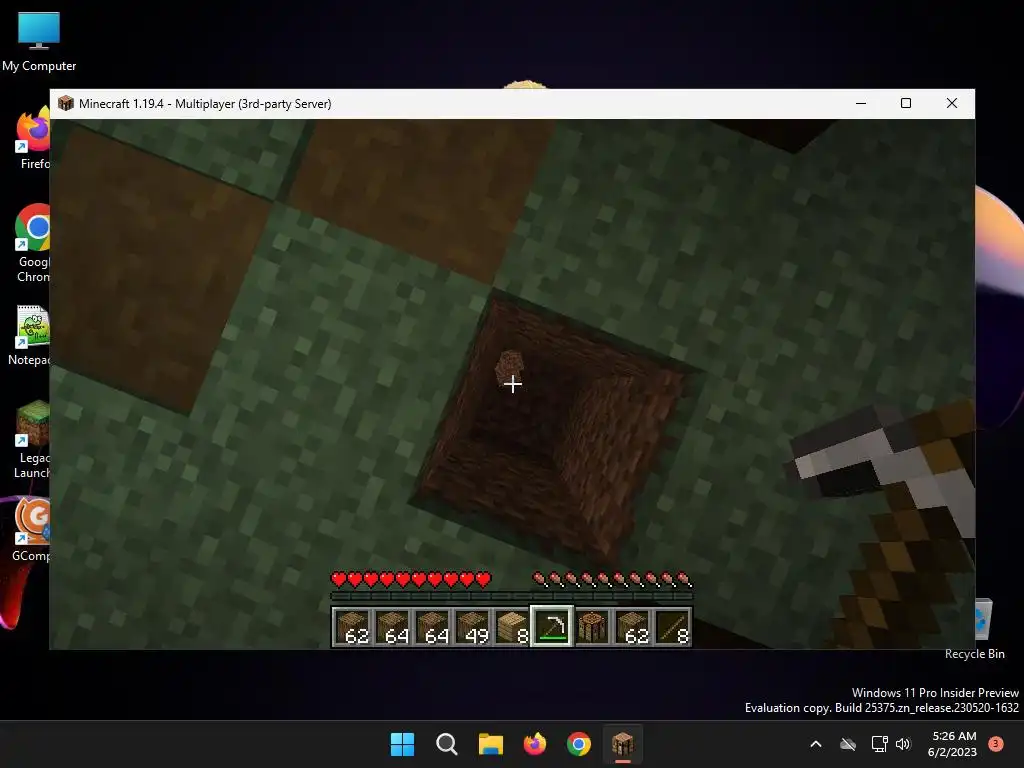The width and height of the screenshot is (1024, 768).
Task: Select the 64-log stack beside the 49 stack
Action: pos(432,626)
